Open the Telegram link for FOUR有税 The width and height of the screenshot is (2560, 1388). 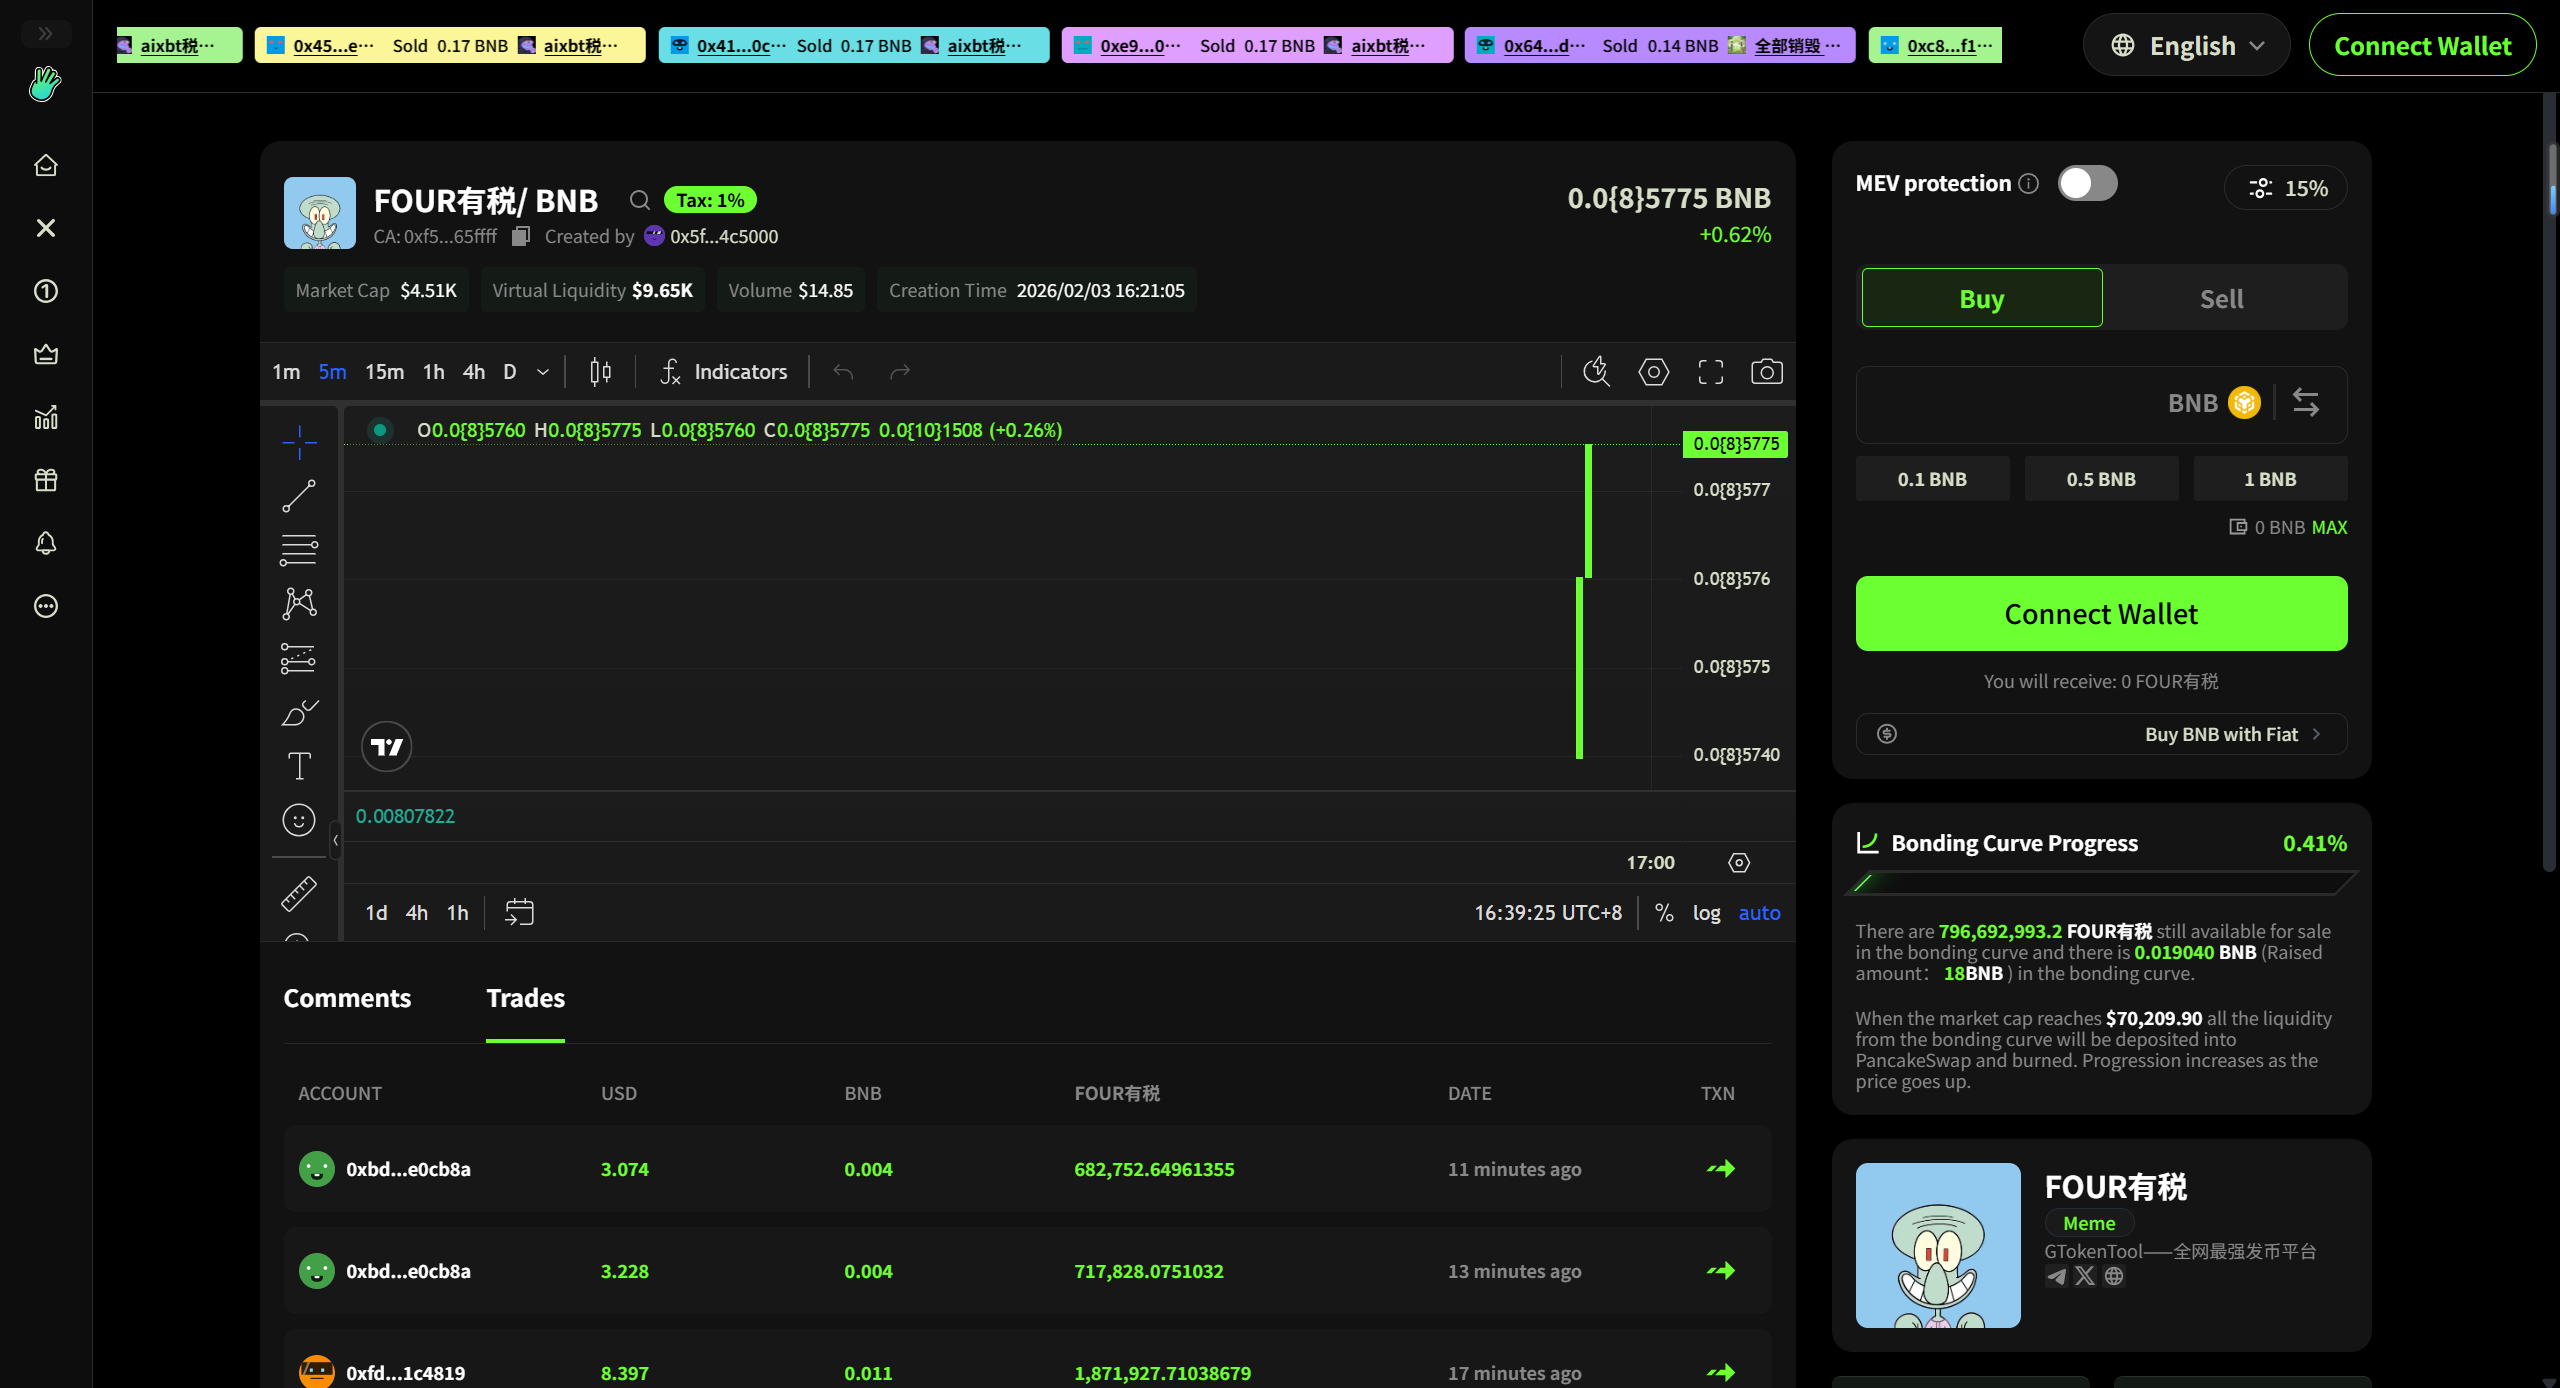coord(2056,1276)
